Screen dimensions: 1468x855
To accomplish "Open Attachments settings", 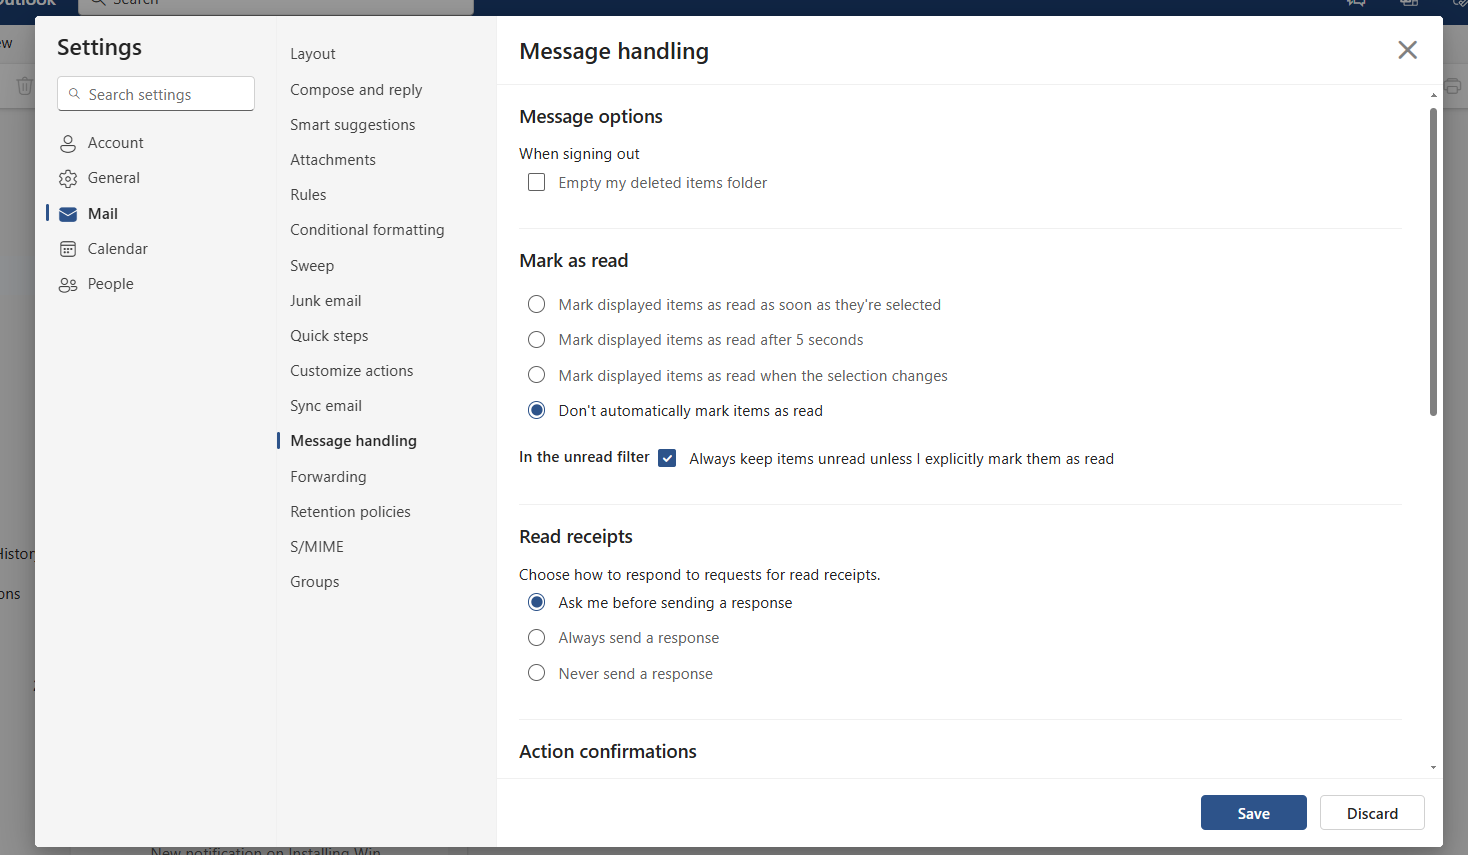I will pyautogui.click(x=333, y=160).
